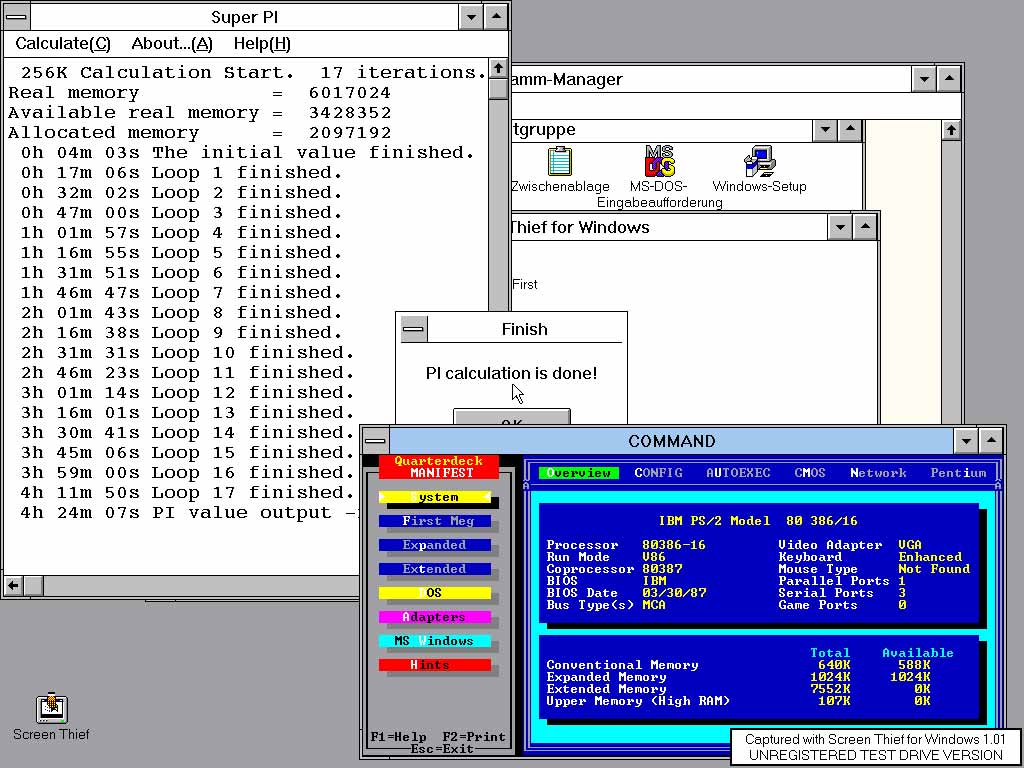
Task: Select the Hints category in Manifest
Action: (x=435, y=665)
